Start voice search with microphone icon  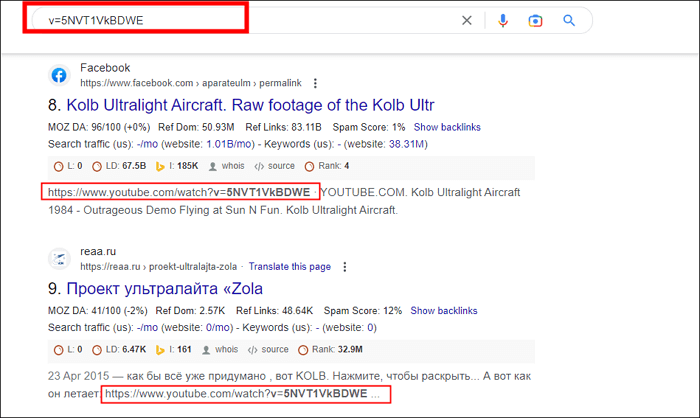coord(503,20)
